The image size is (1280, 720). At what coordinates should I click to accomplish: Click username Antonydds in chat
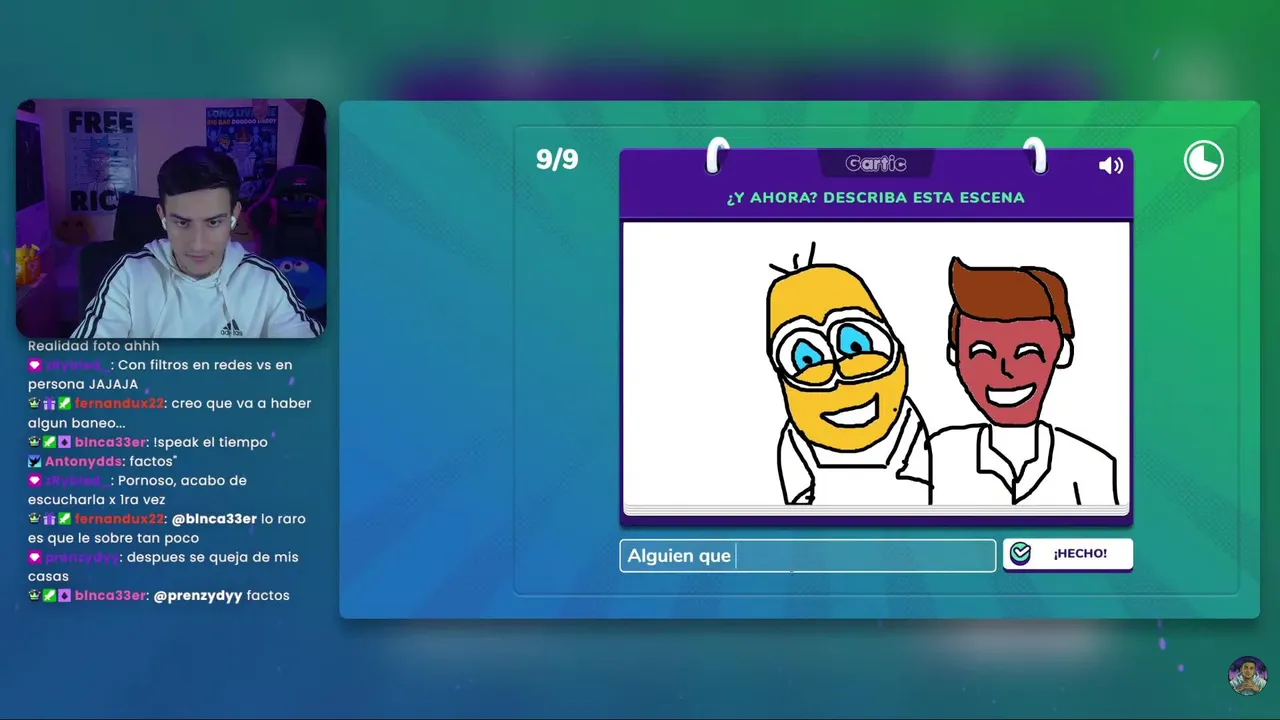[85, 461]
